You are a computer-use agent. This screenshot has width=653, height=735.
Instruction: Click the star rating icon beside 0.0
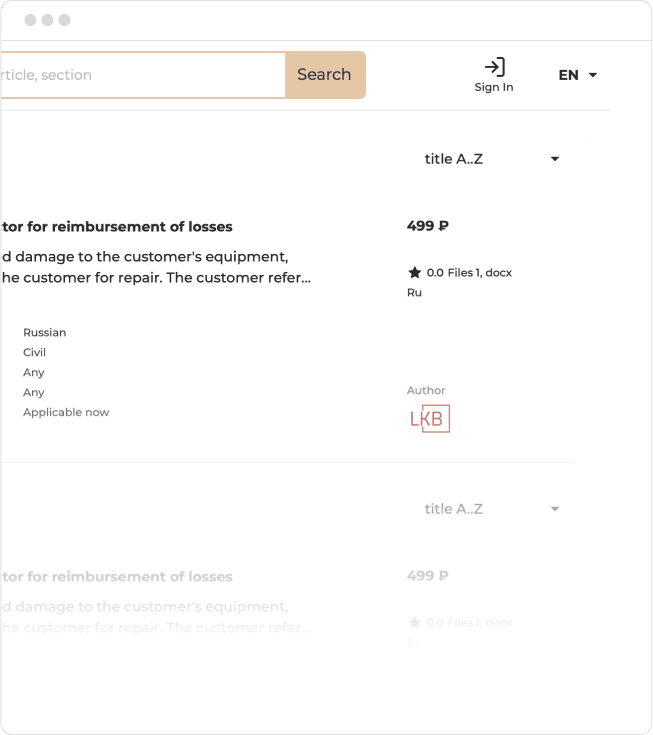coord(414,272)
